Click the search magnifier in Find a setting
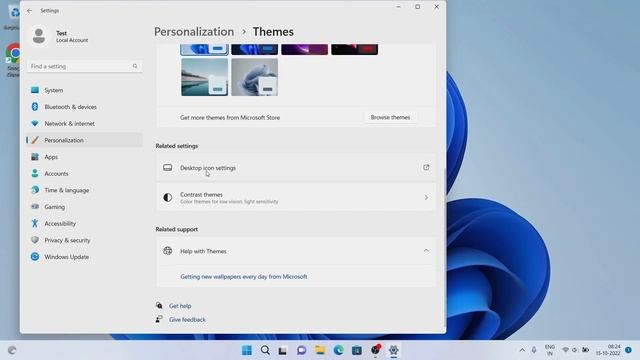 (135, 66)
